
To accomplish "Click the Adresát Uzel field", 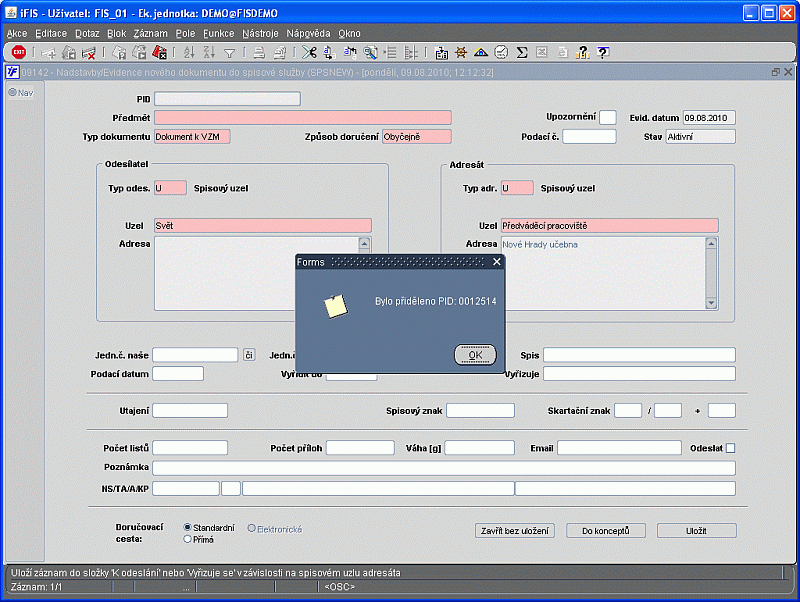I will click(610, 225).
